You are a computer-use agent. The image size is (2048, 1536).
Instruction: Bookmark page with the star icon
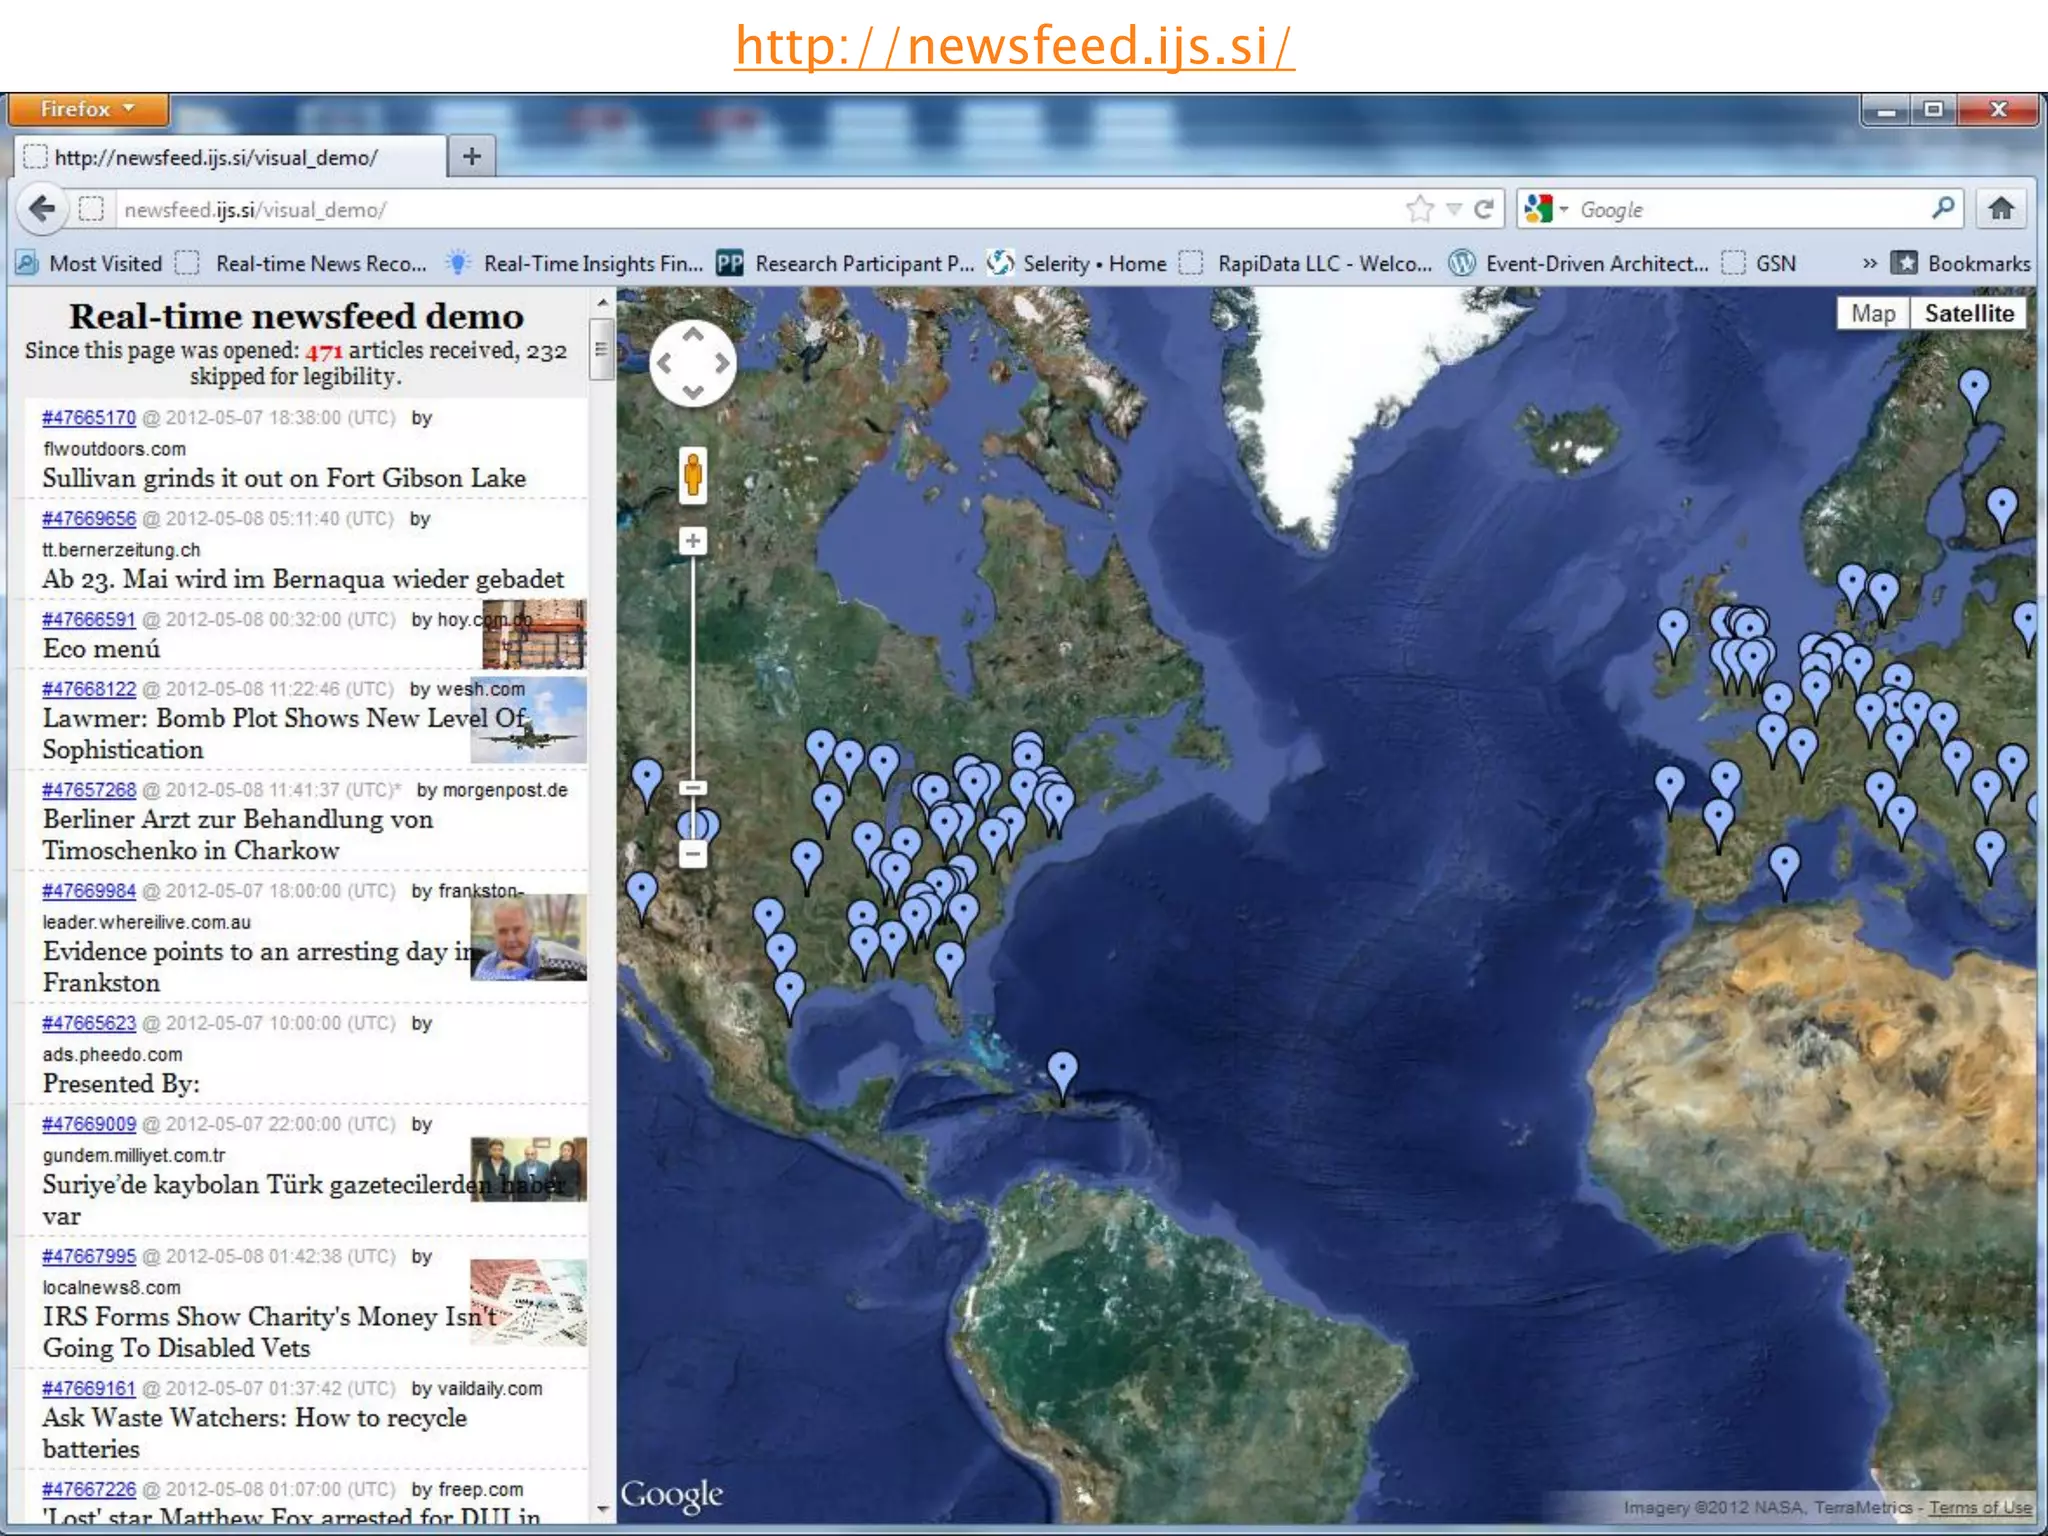click(1418, 209)
